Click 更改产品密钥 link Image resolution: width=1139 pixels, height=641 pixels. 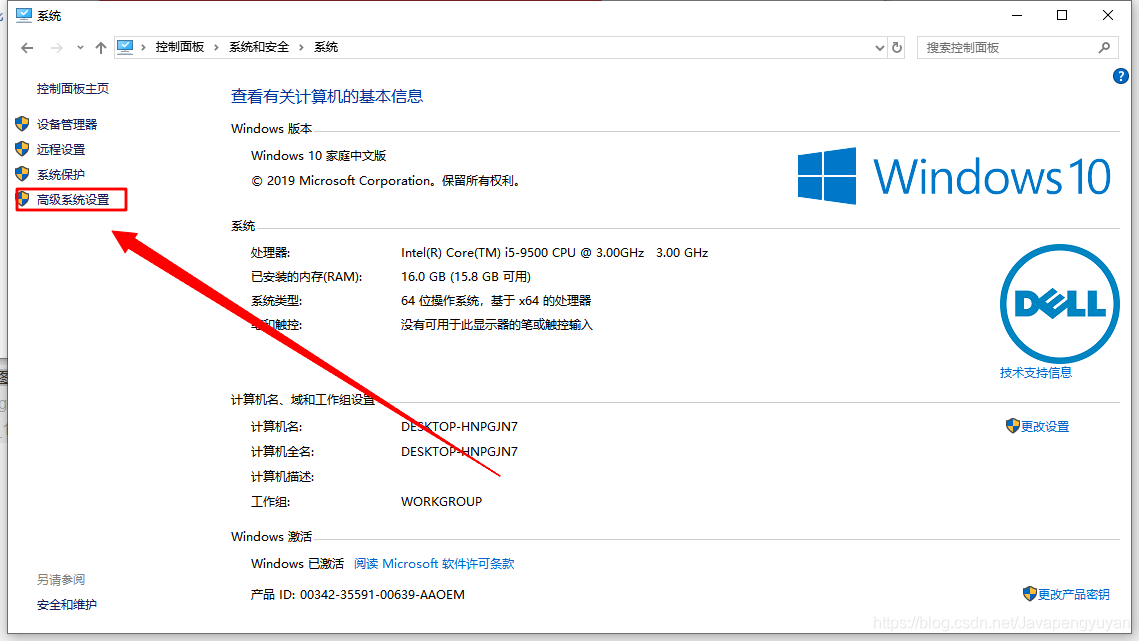tap(1073, 594)
